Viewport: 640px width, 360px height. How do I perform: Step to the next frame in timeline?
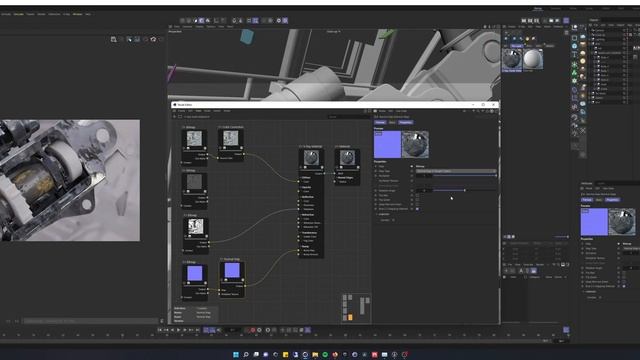185,330
